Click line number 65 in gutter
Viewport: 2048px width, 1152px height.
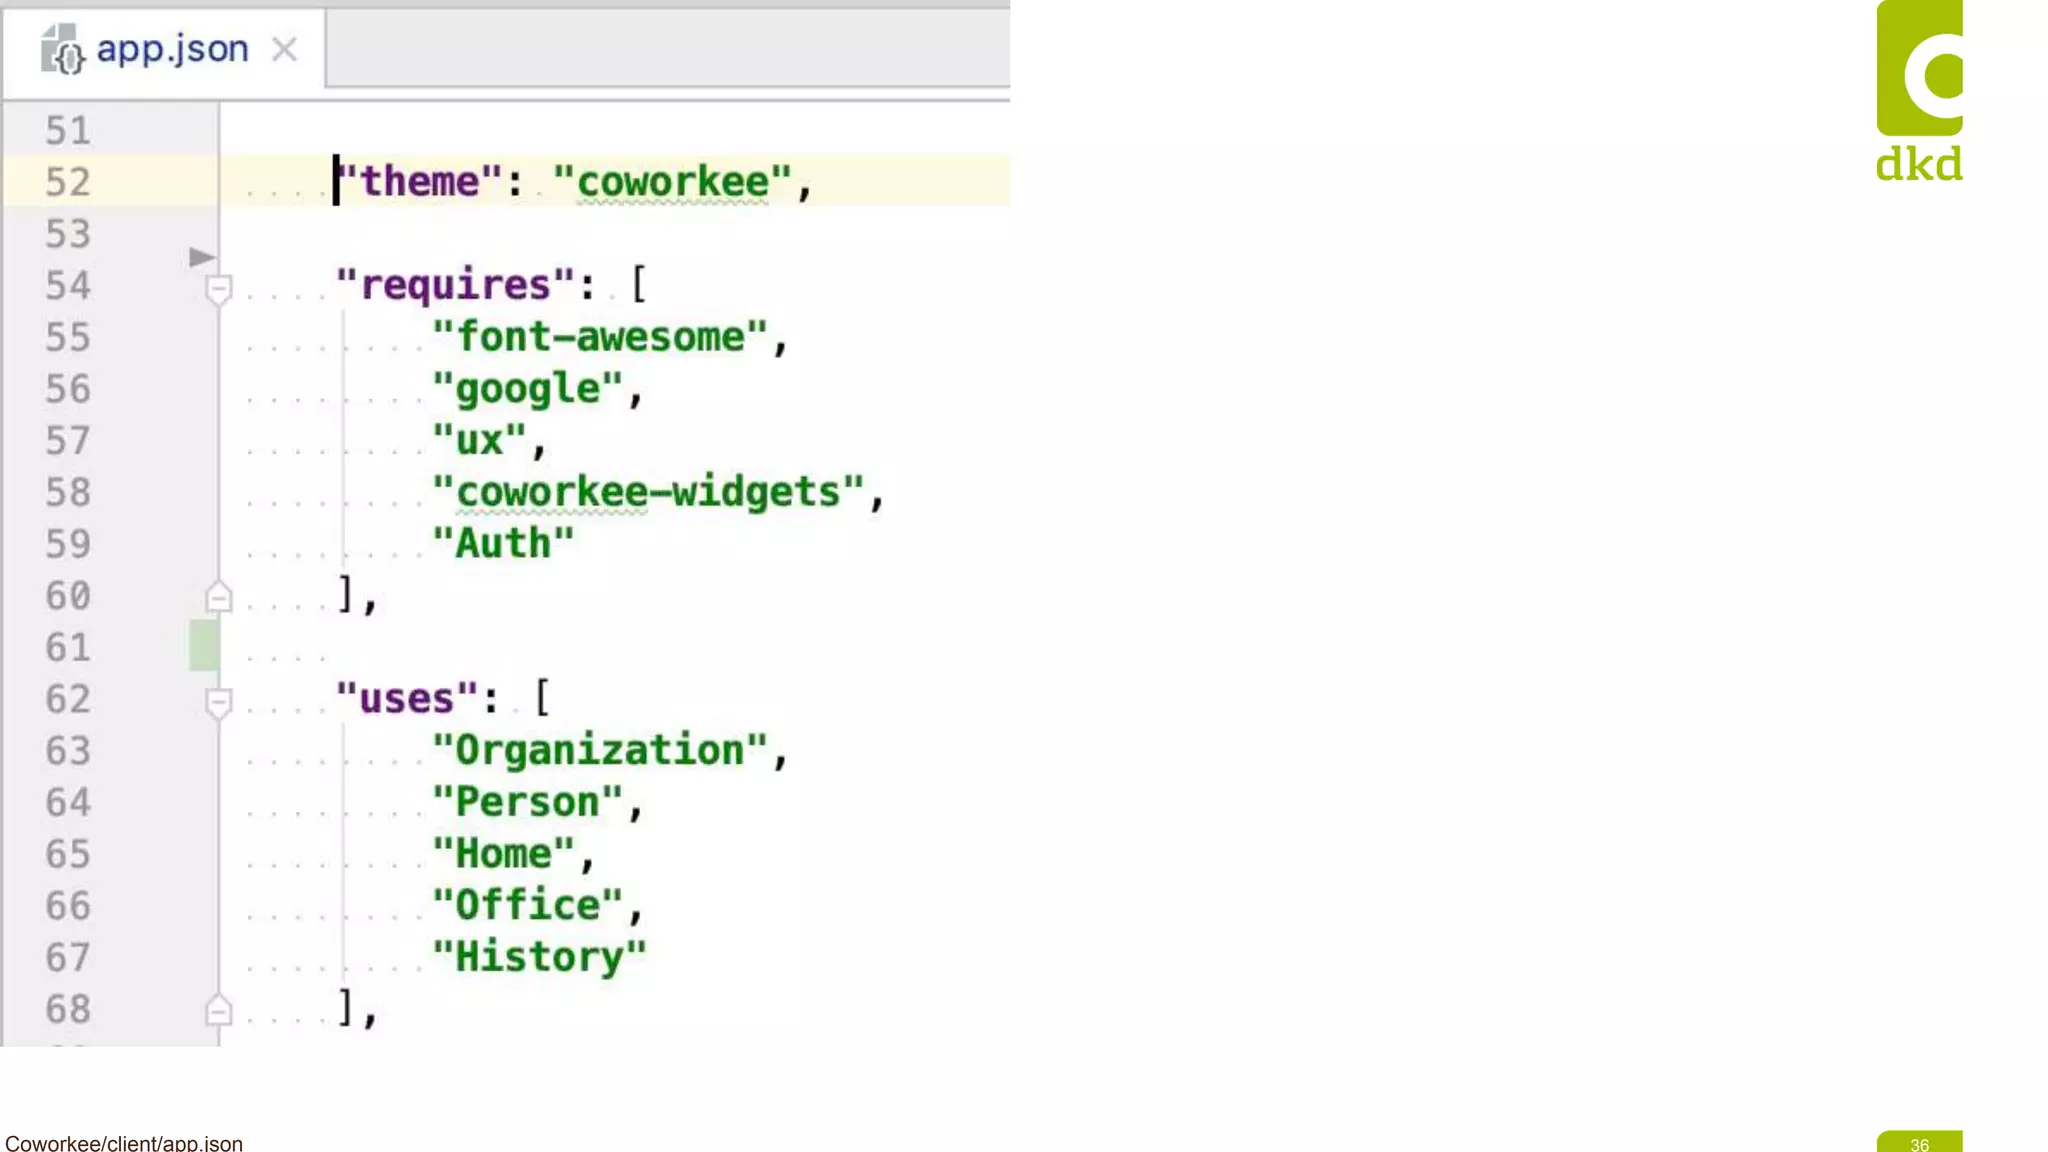[x=68, y=855]
